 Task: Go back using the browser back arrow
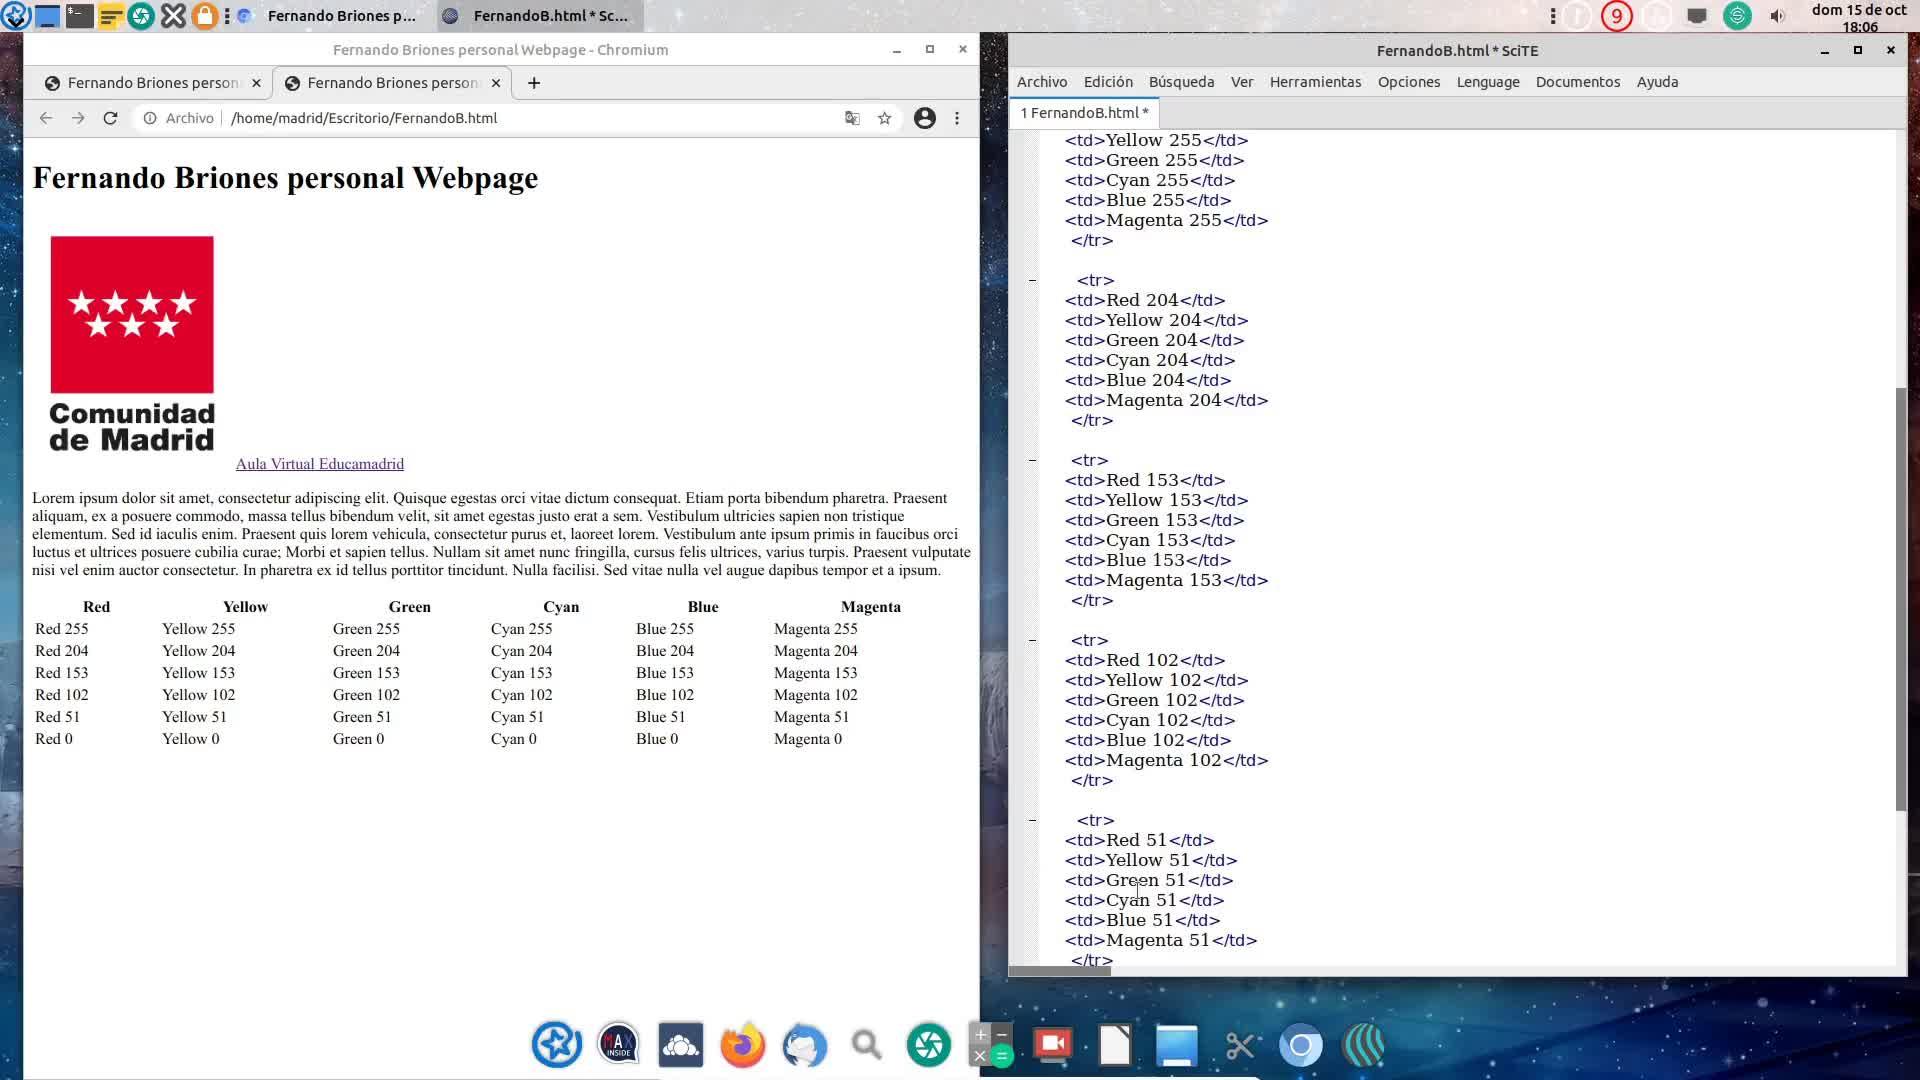click(46, 118)
